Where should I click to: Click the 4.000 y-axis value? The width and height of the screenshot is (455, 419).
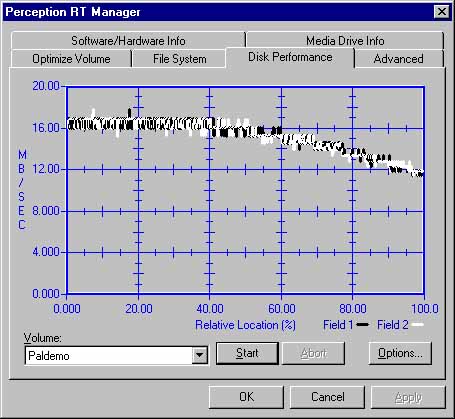46,252
